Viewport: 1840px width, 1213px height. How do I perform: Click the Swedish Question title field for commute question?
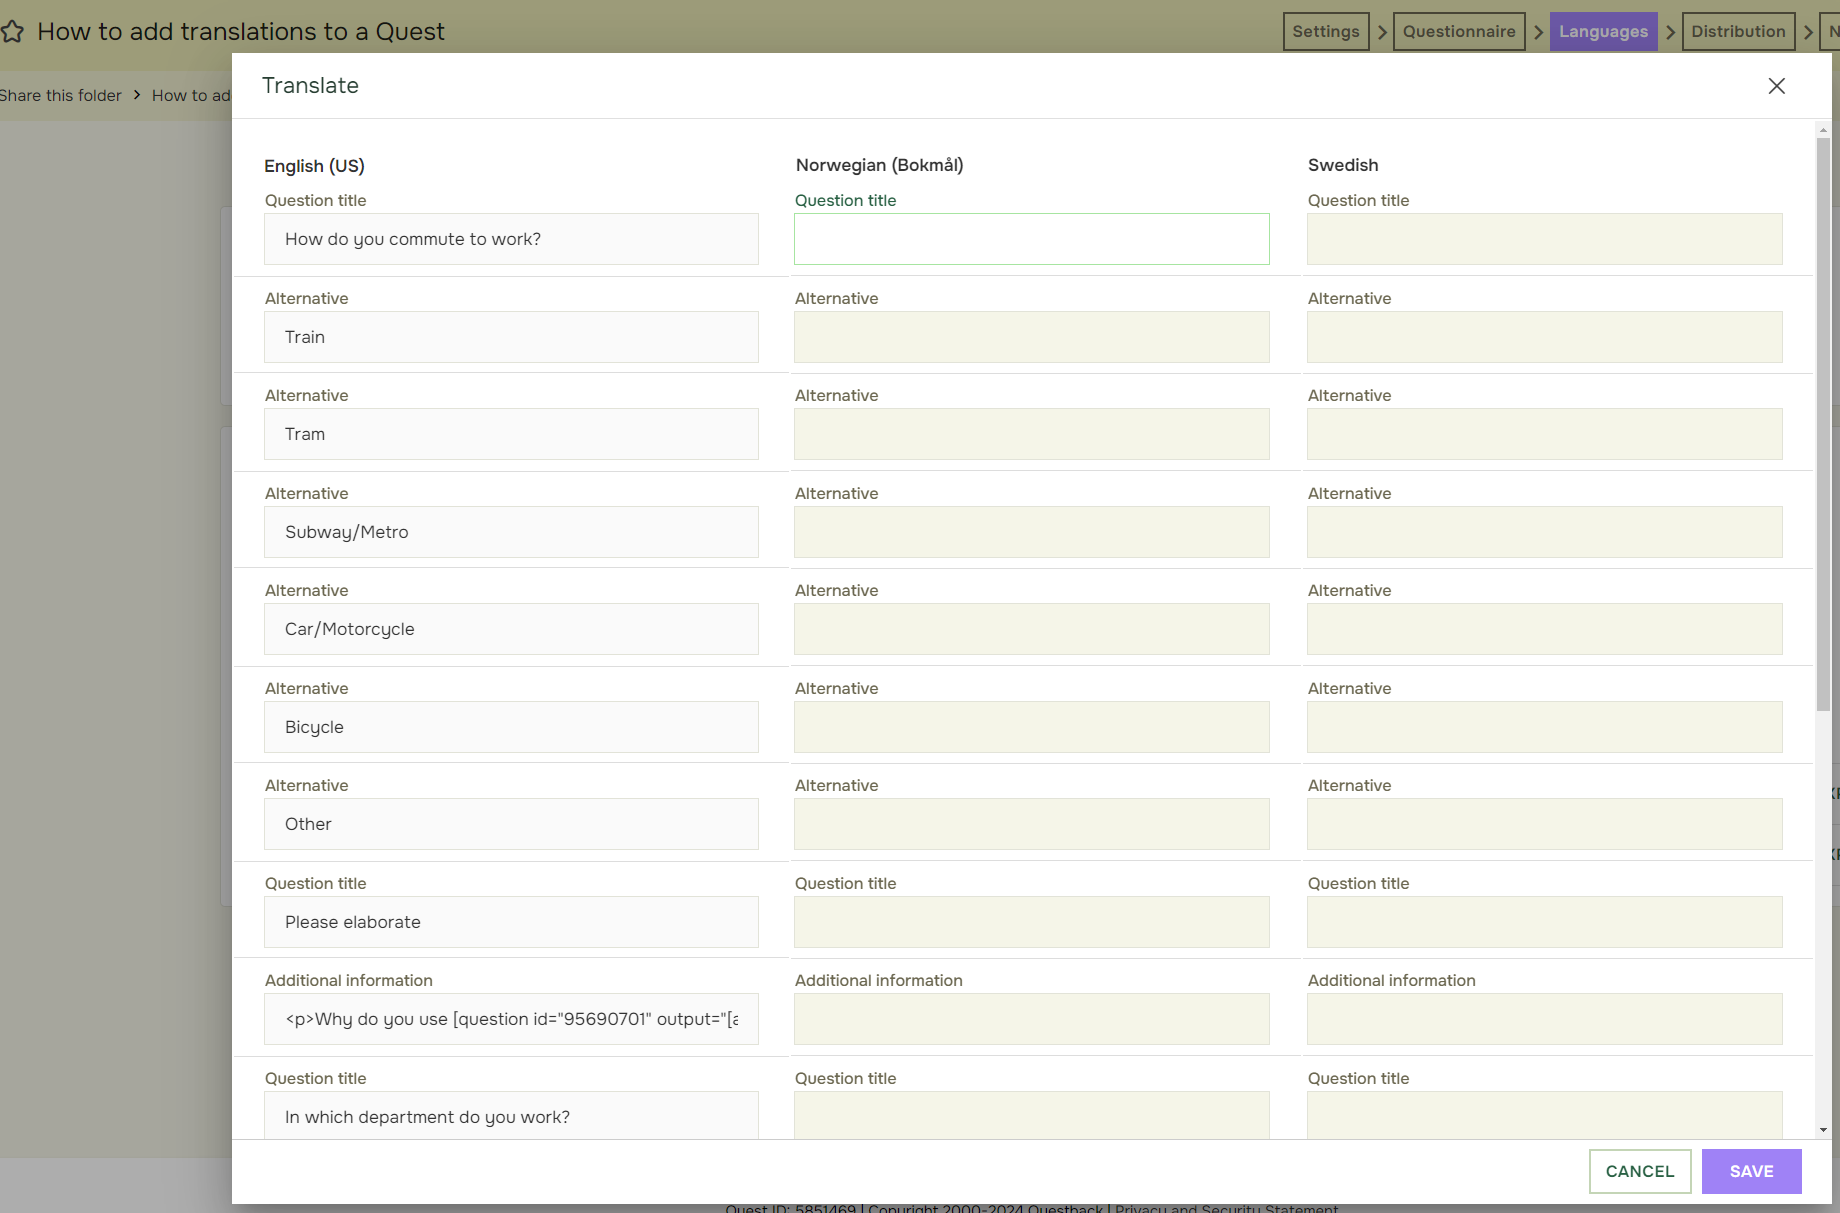[1544, 239]
